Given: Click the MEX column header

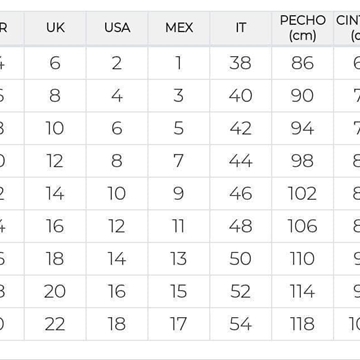Looking at the screenshot, I should pos(179,28).
